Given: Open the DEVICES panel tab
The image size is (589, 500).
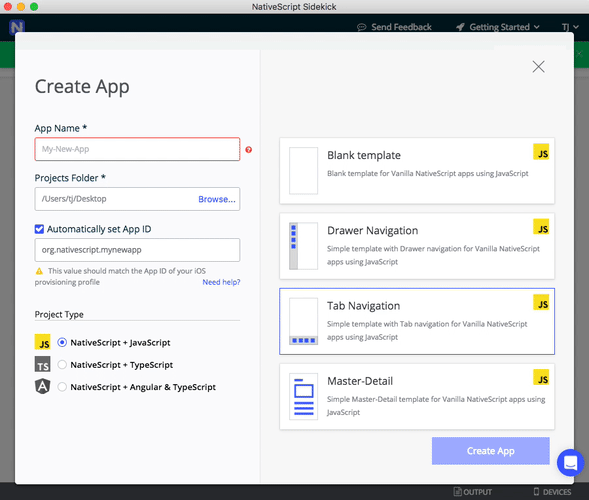Looking at the screenshot, I should point(553,492).
